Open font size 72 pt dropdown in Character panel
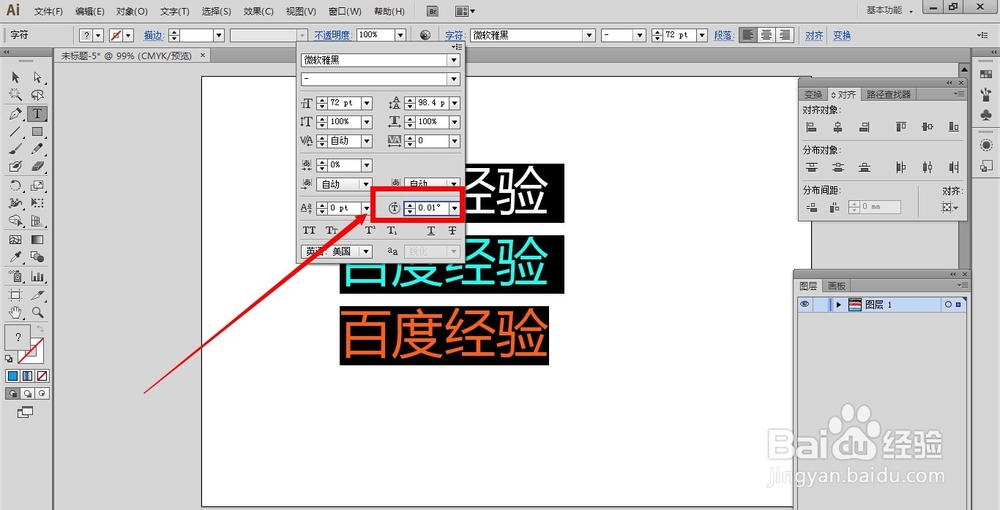Screen dimensions: 1000x510 click(367, 103)
